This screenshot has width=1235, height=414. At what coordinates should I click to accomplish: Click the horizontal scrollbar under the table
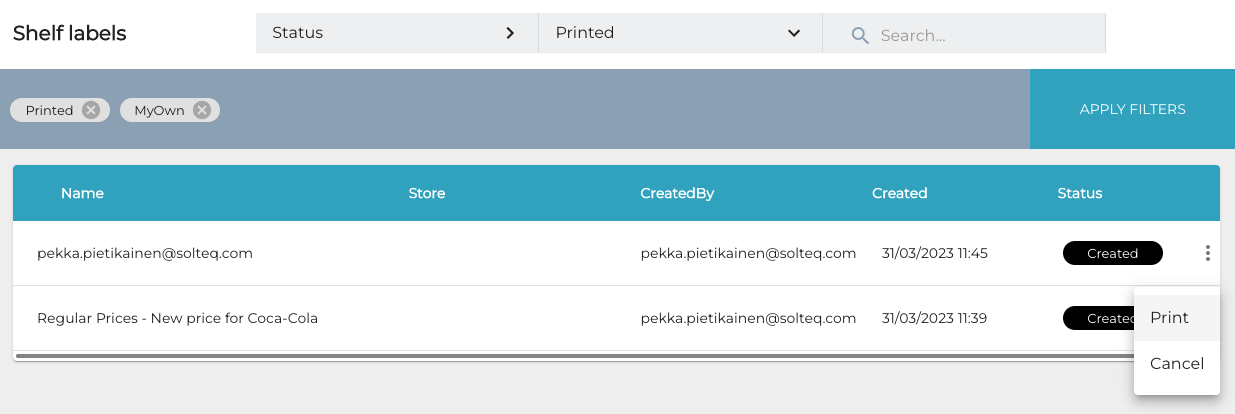[570, 355]
